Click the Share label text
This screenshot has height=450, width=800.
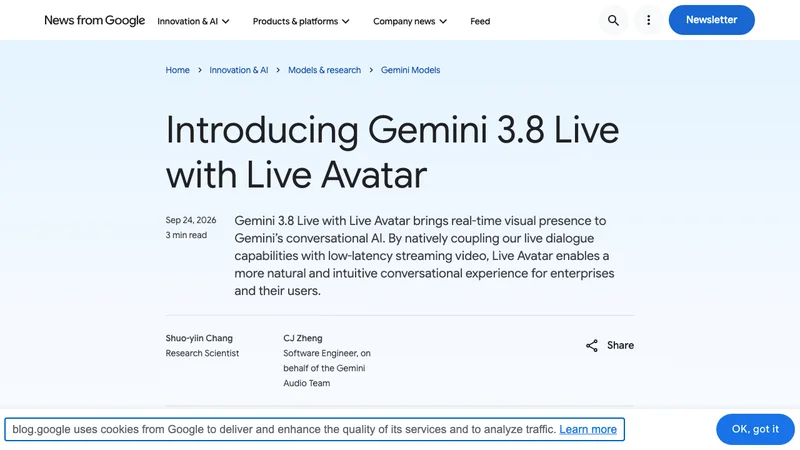(620, 345)
